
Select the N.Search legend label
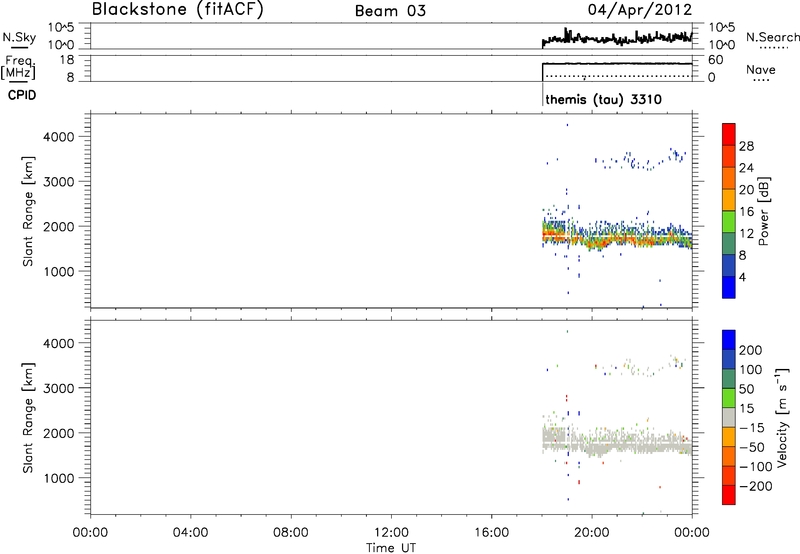point(773,37)
